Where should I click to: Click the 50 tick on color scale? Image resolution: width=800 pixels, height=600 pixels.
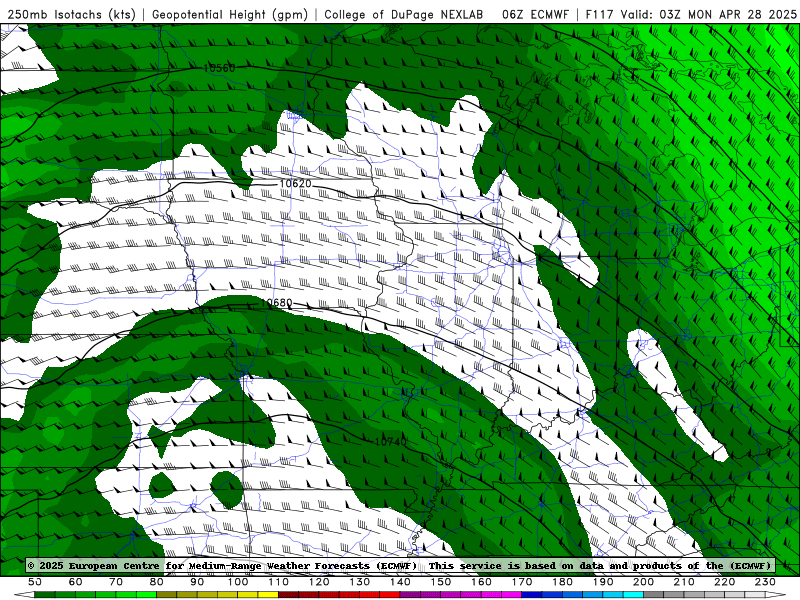tap(35, 582)
